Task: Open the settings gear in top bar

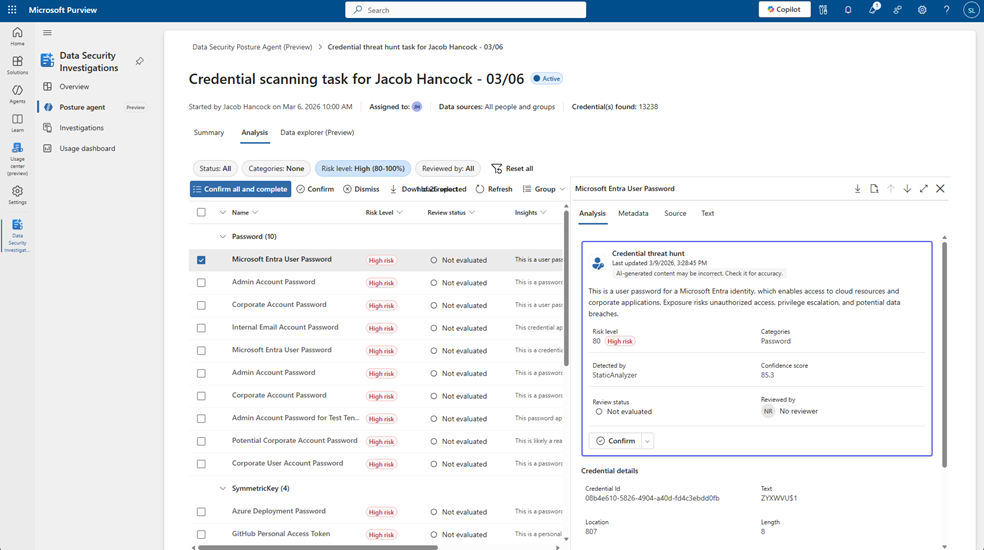Action: pyautogui.click(x=922, y=10)
